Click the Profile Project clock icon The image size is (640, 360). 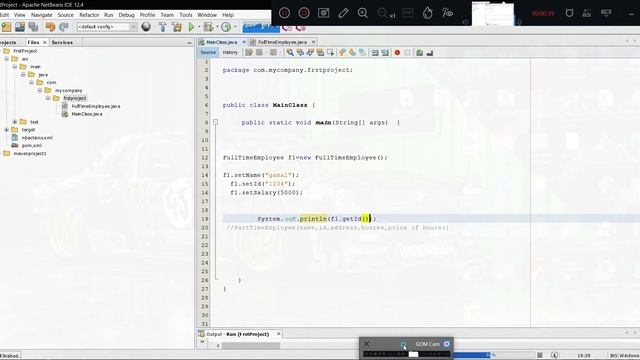point(226,27)
